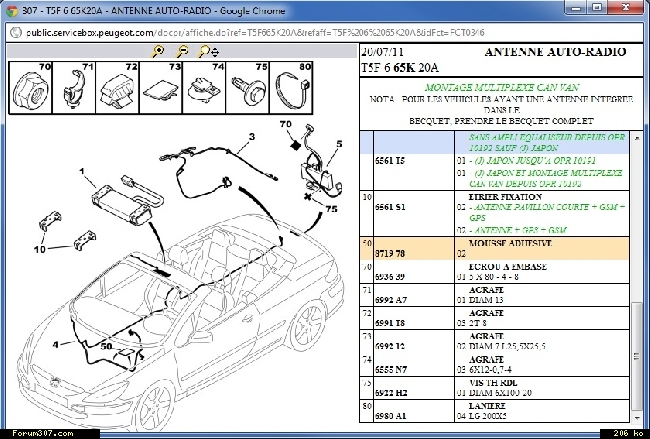
Task: Click the zoom-in magnifier icon
Action: coord(157,51)
